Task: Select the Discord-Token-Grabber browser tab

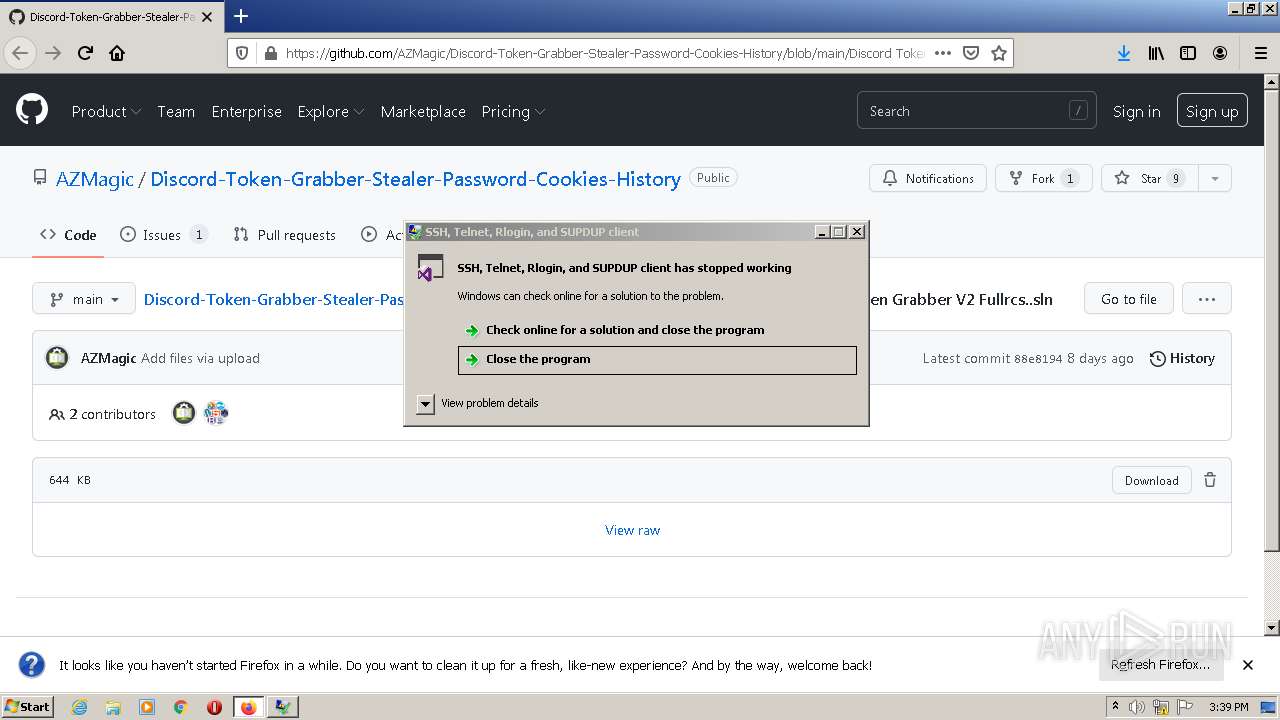Action: point(111,17)
